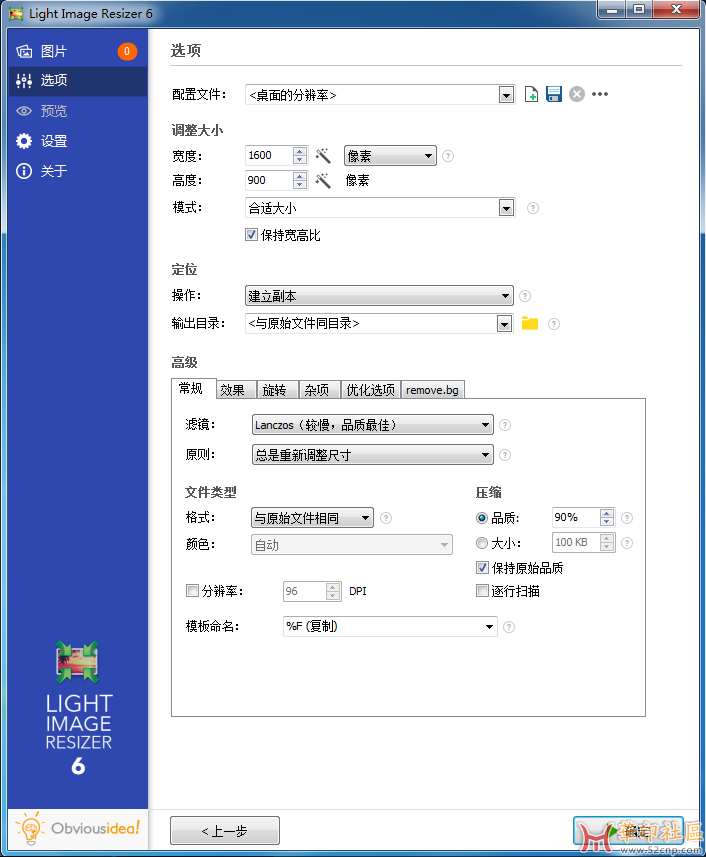
Task: Expand the 配置文件 profile dropdown
Action: (x=506, y=96)
